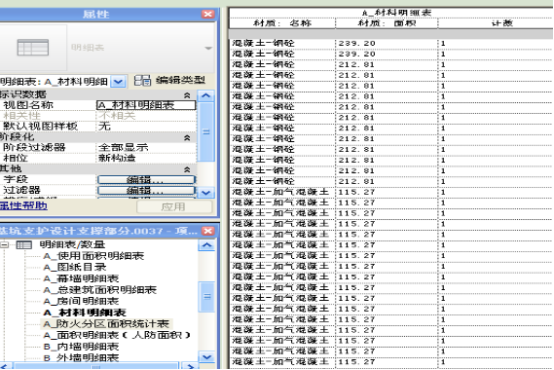Open A_图纸目录 in project browser

(75, 267)
